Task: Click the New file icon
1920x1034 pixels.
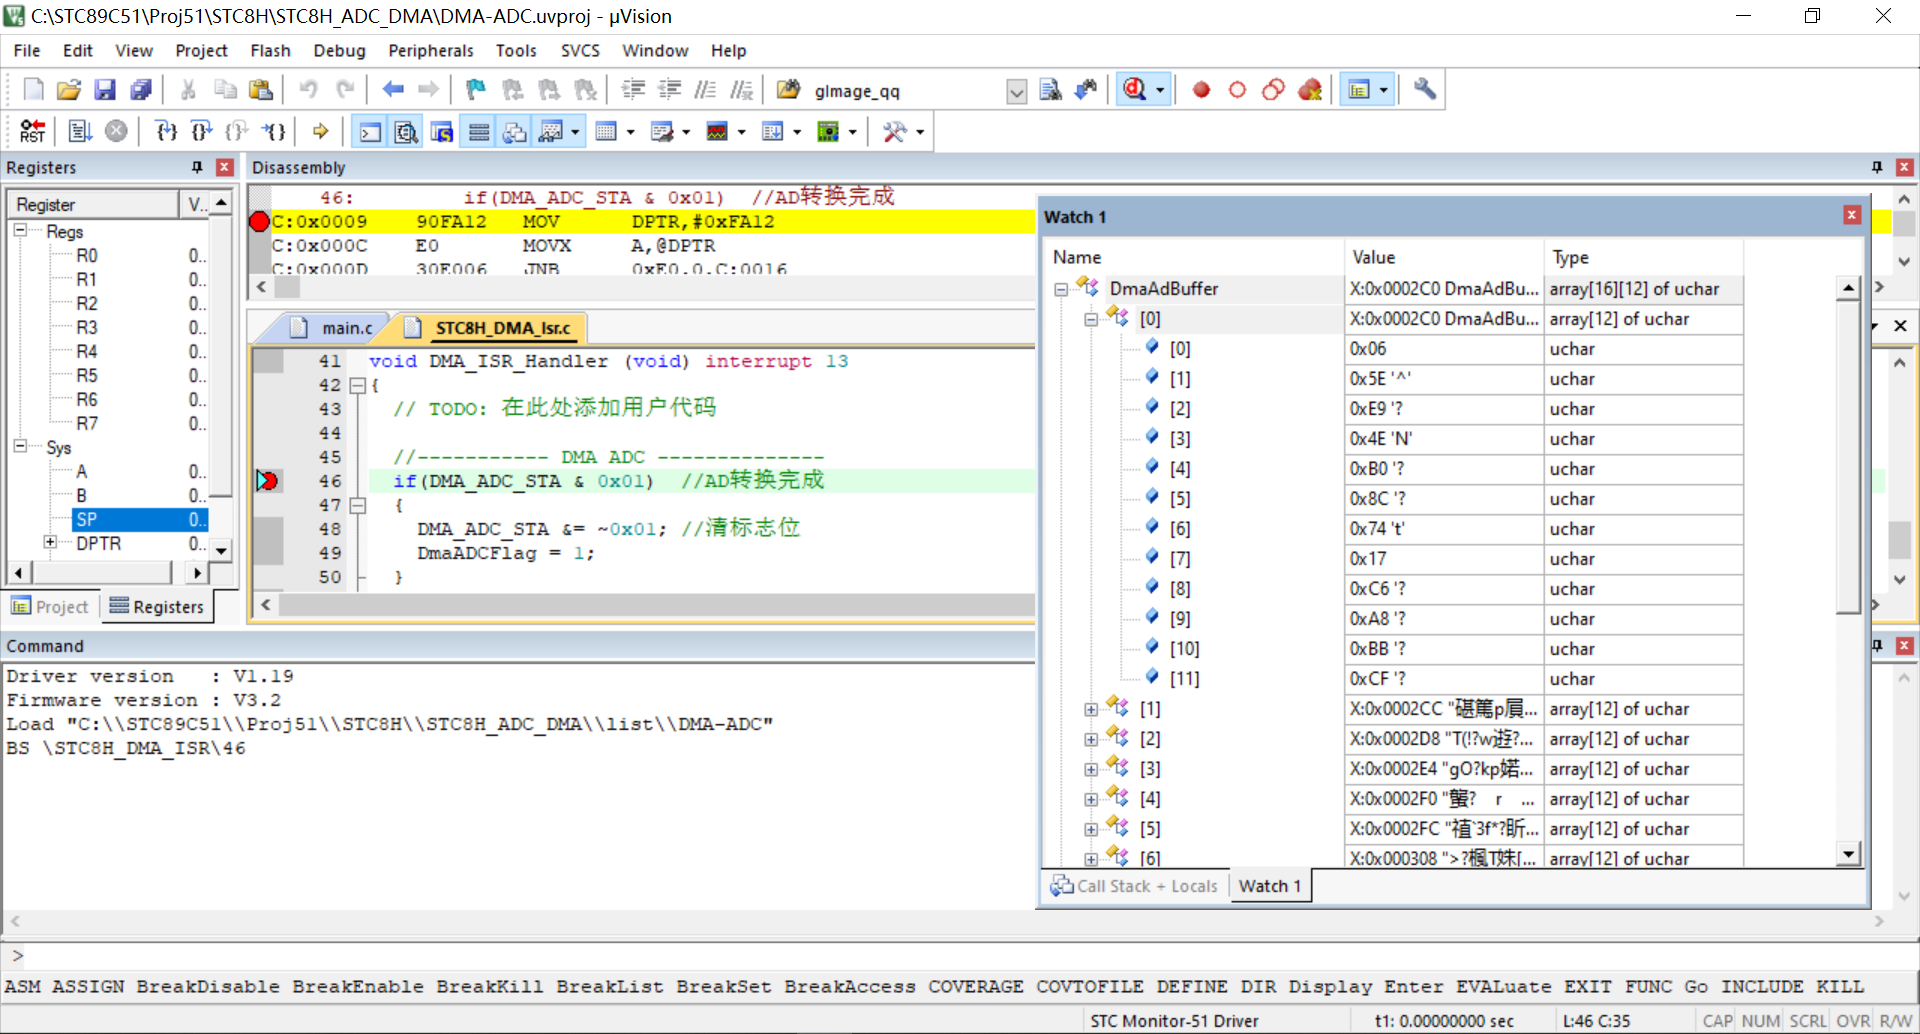Action: point(33,90)
